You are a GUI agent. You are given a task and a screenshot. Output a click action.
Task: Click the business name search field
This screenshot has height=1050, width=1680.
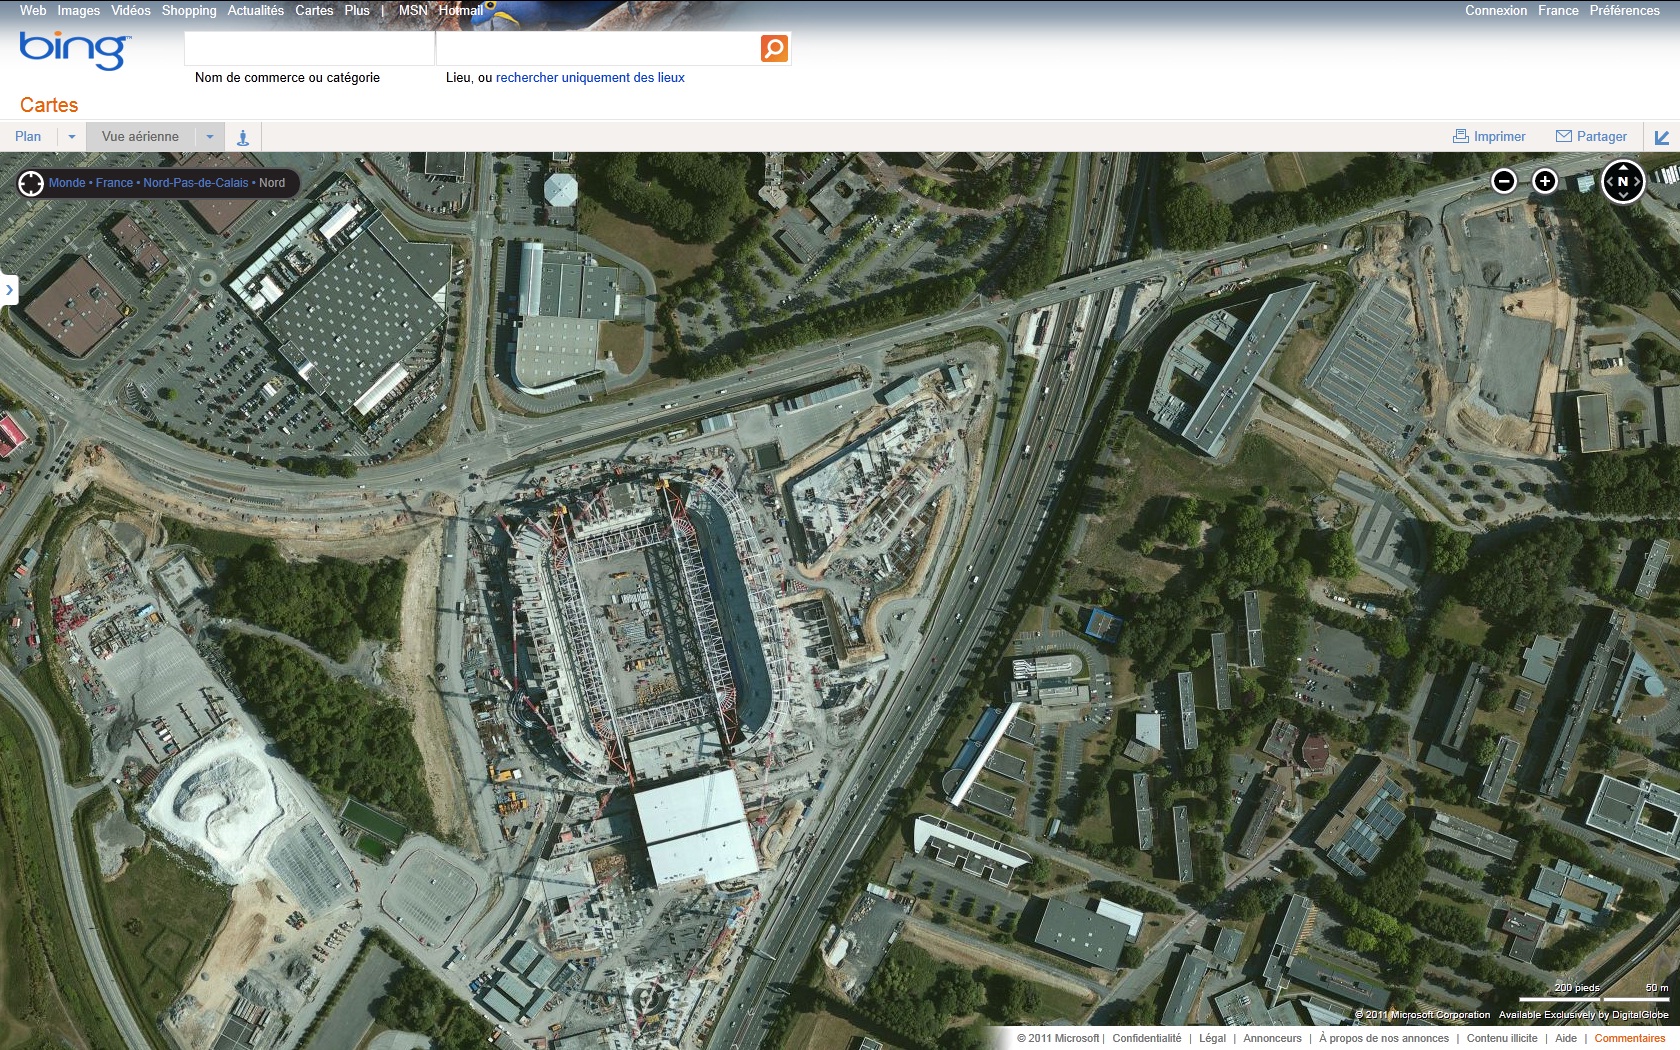pyautogui.click(x=309, y=48)
